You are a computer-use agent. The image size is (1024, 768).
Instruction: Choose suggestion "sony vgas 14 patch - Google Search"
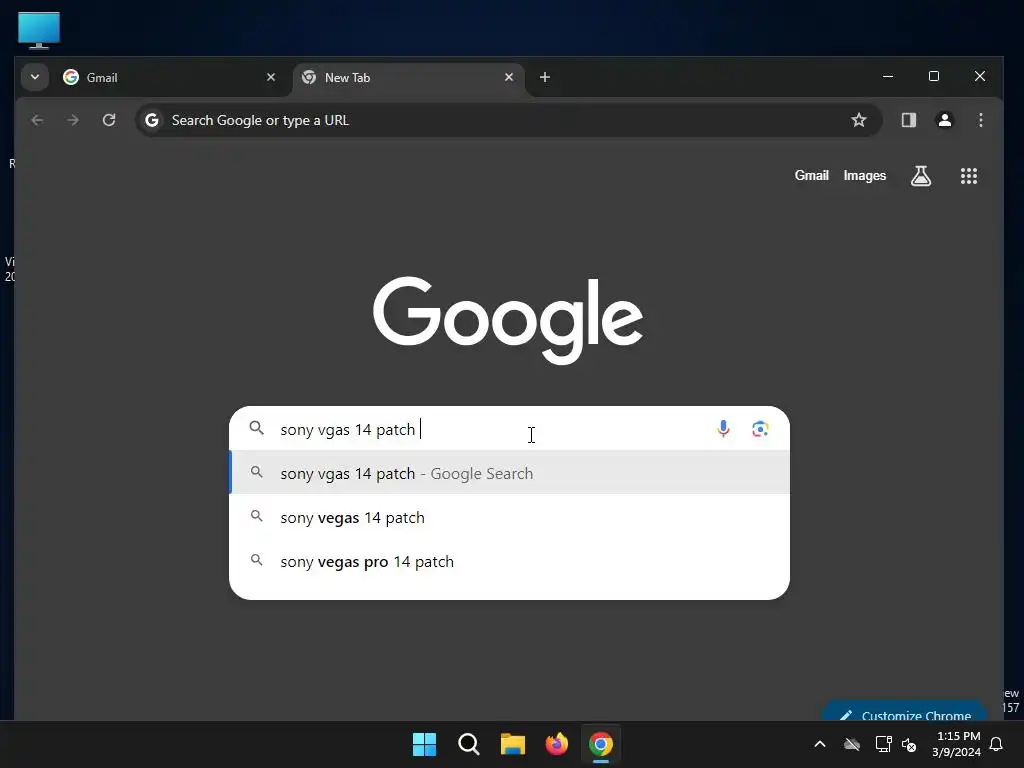click(x=509, y=473)
